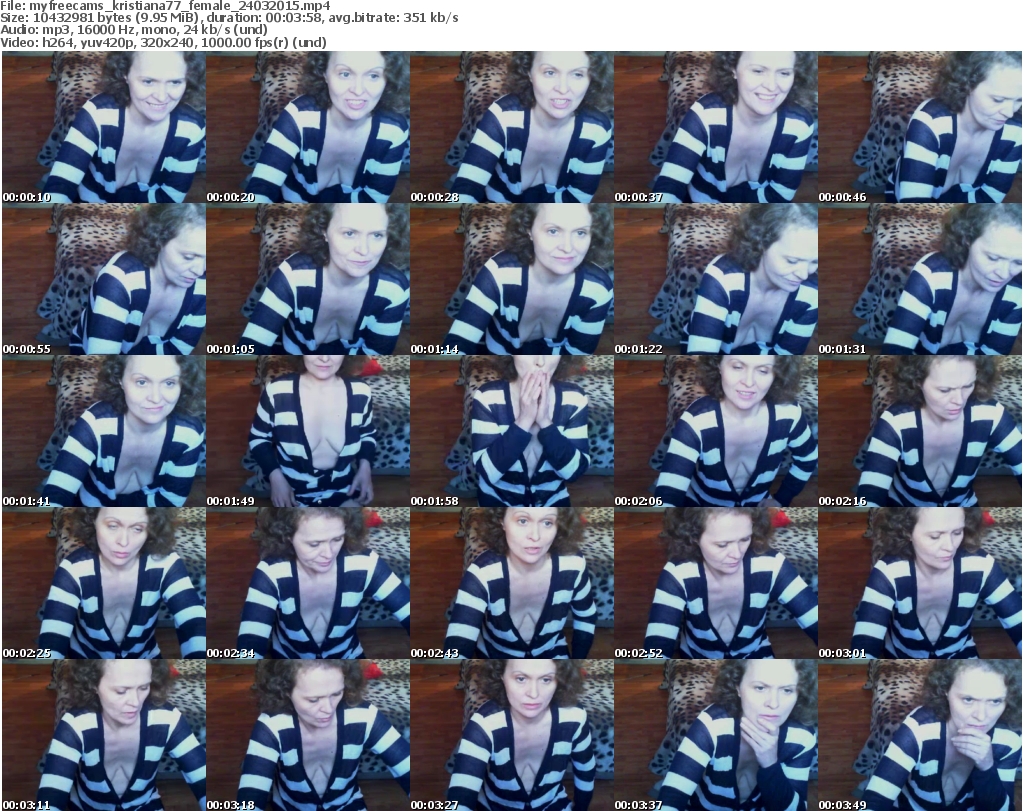Click the File name header line
Screen dimensions: 1024x811
point(165,6)
